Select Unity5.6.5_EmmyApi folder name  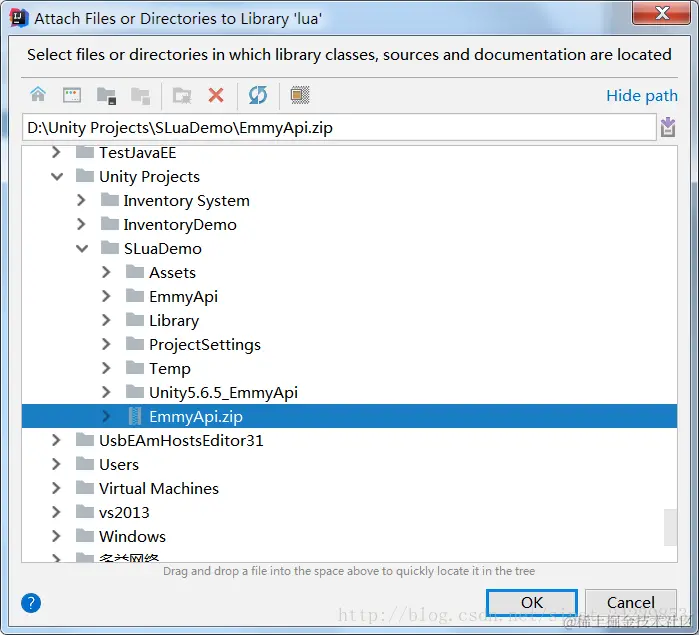(223, 393)
